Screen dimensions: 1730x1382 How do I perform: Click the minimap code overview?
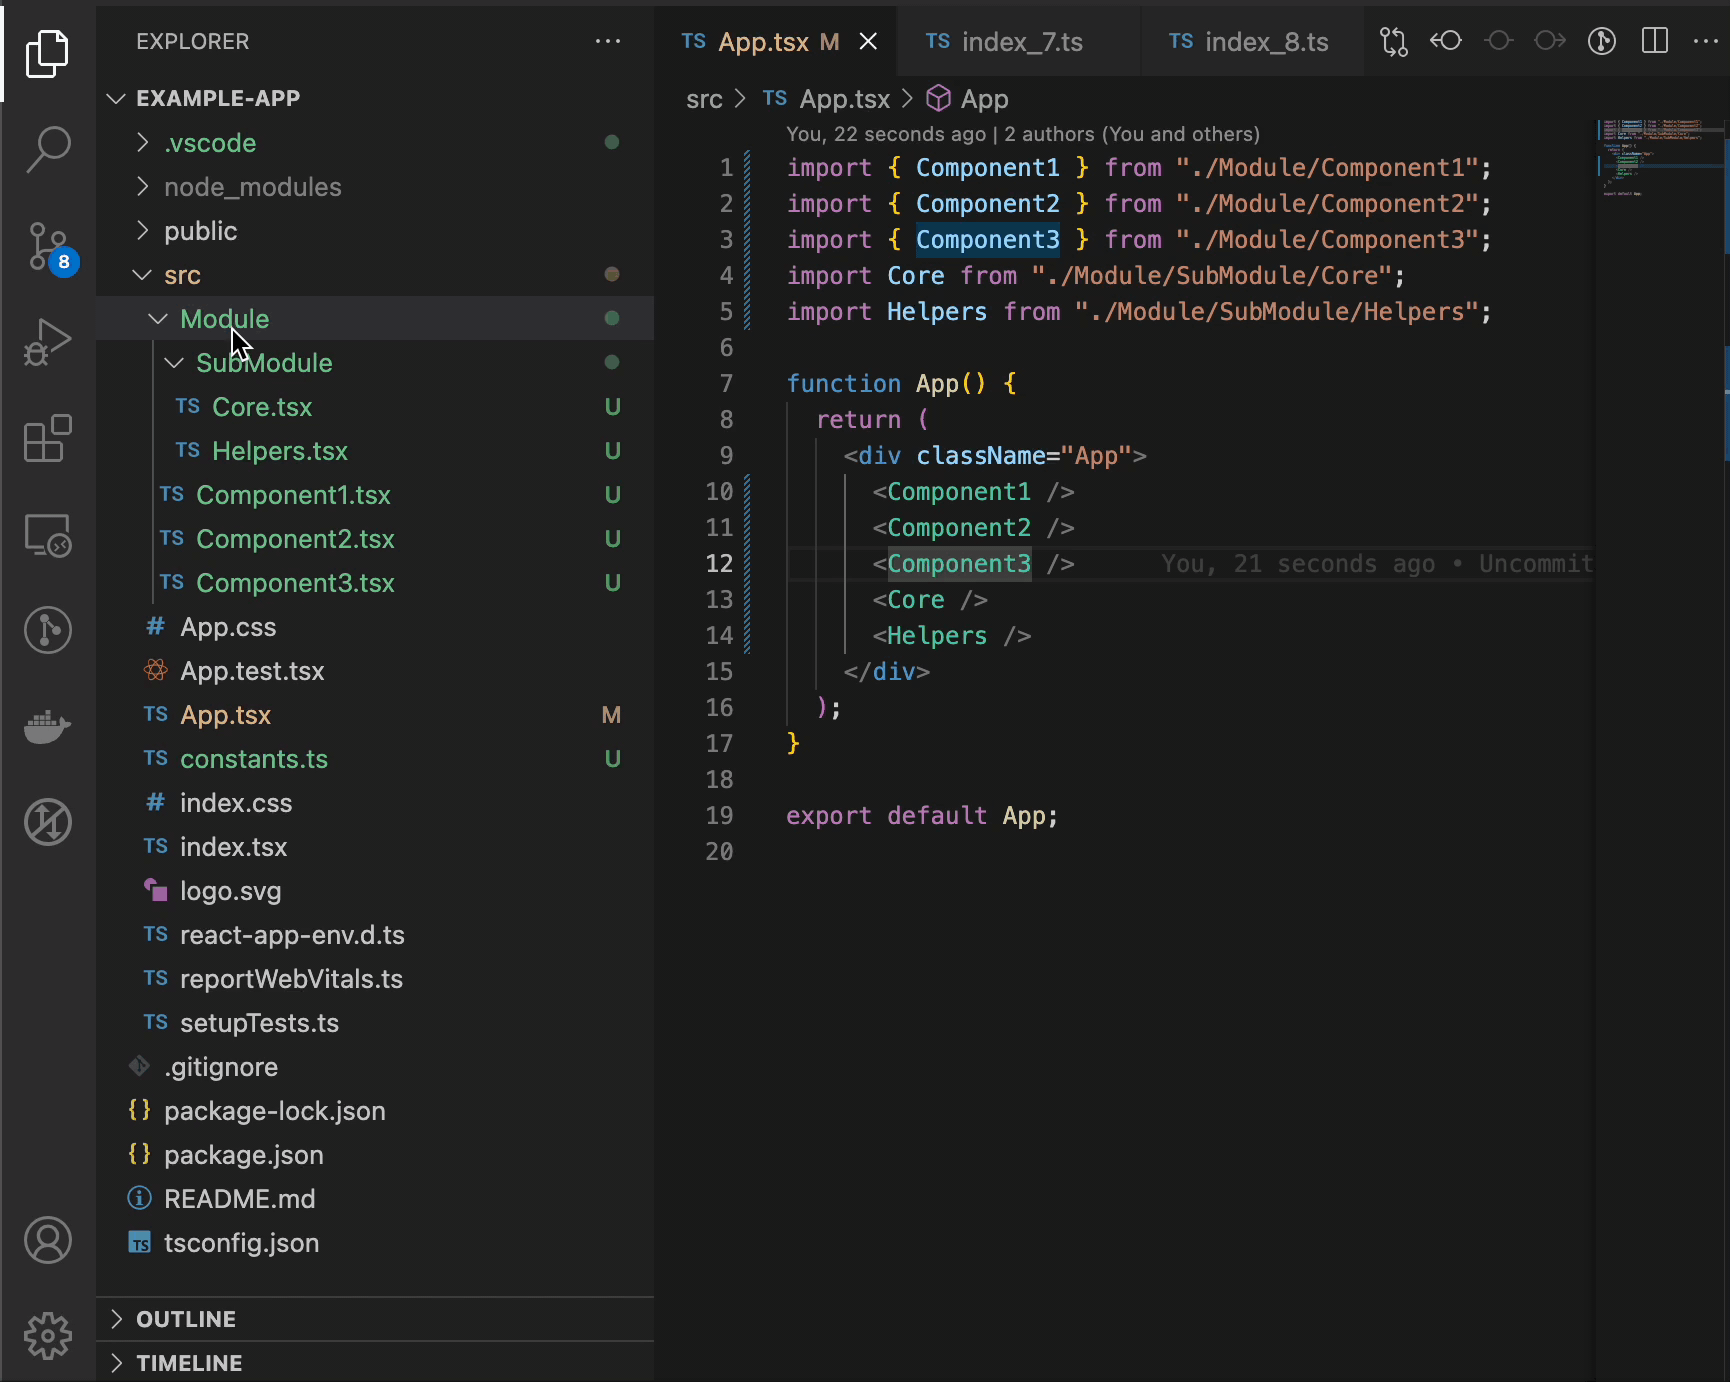tap(1658, 158)
